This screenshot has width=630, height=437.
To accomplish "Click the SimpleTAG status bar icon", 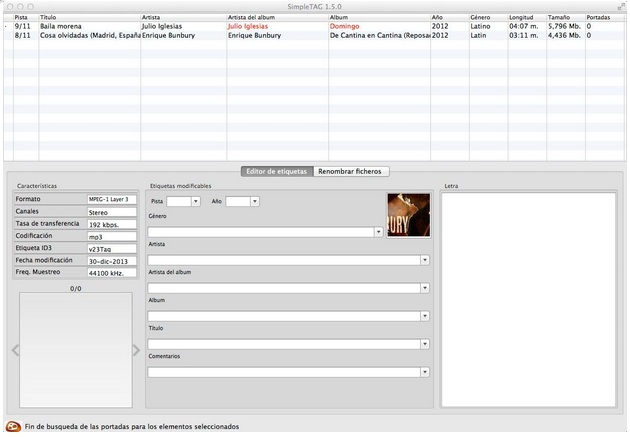I will (13, 426).
